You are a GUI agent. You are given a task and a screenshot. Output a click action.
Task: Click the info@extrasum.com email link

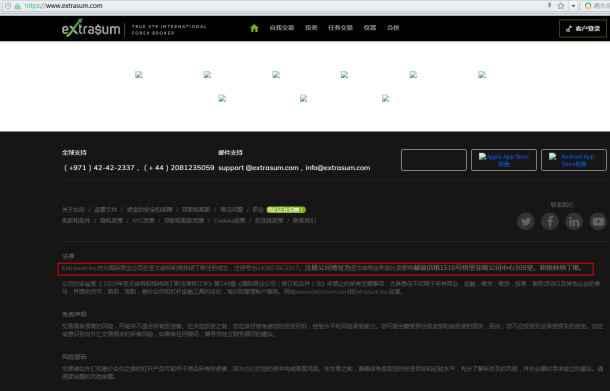(338, 168)
